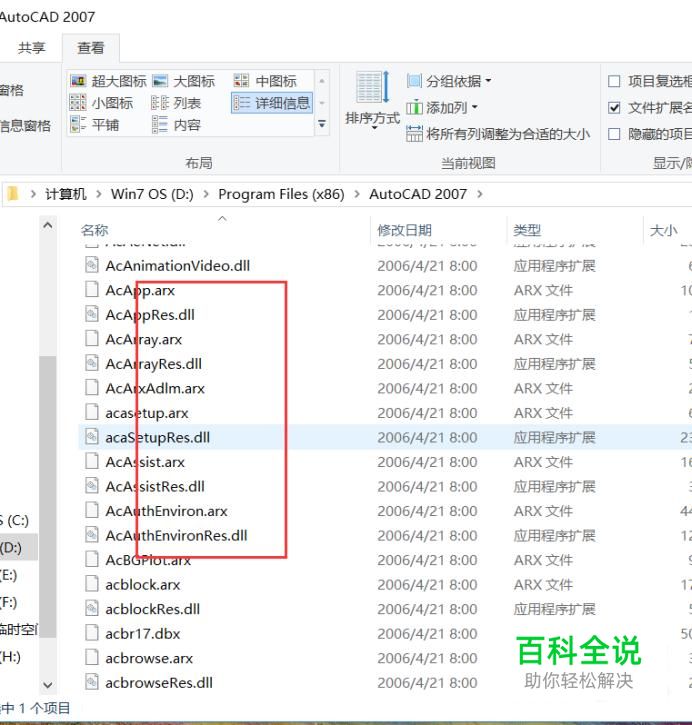Viewport: 692px width, 725px height.
Task: Size all columns to fit
Action: click(x=498, y=134)
